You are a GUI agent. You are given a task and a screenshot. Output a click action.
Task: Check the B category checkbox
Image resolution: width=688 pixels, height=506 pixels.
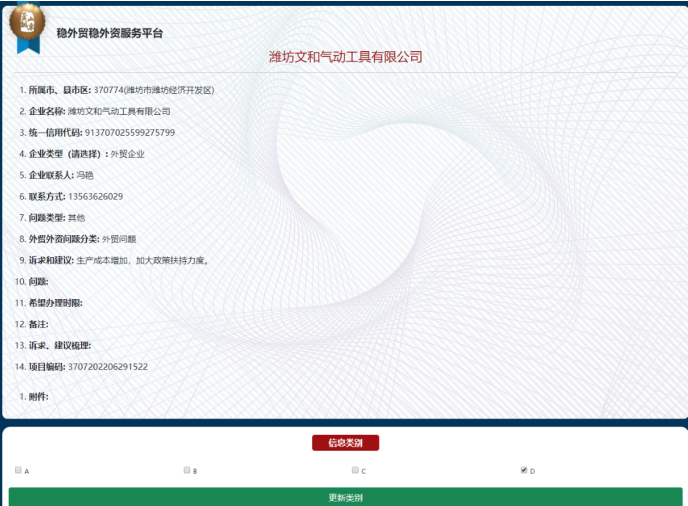[x=187, y=470]
